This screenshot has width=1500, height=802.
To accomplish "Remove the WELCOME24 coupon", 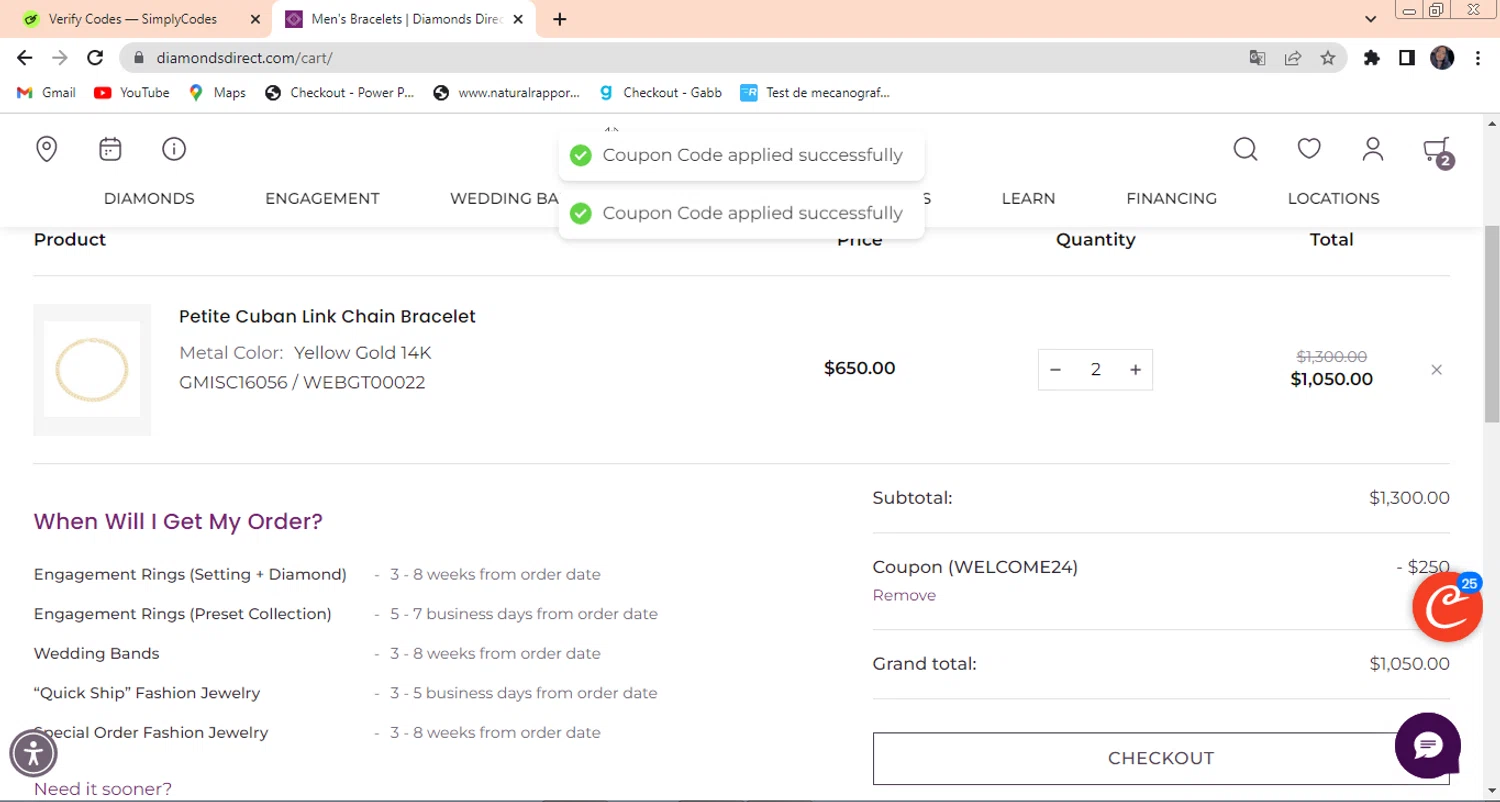I will [x=904, y=595].
